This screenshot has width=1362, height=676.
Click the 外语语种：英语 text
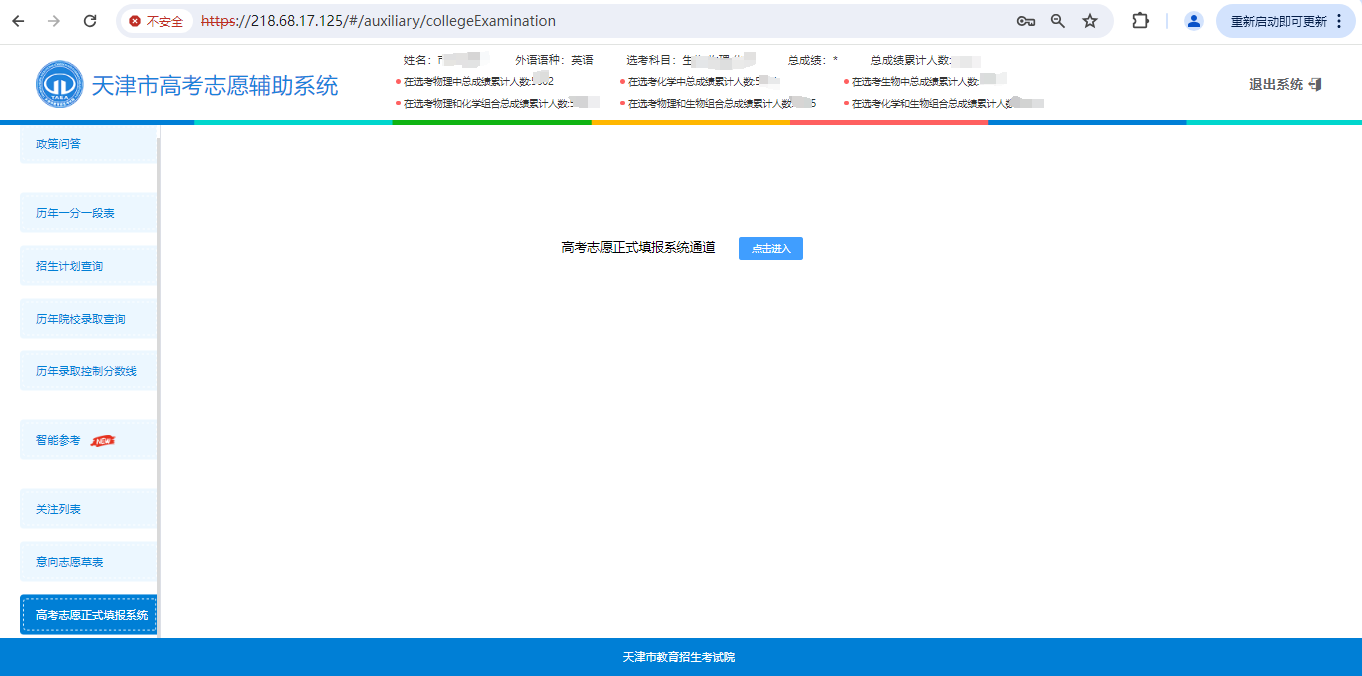tap(554, 60)
